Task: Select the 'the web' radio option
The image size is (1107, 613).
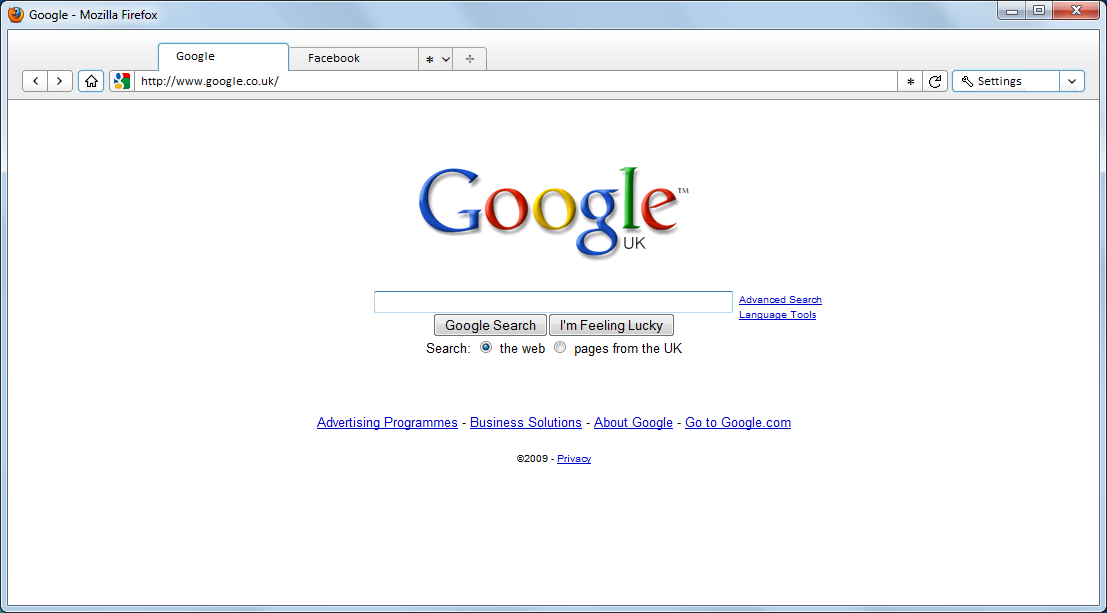Action: click(x=486, y=347)
